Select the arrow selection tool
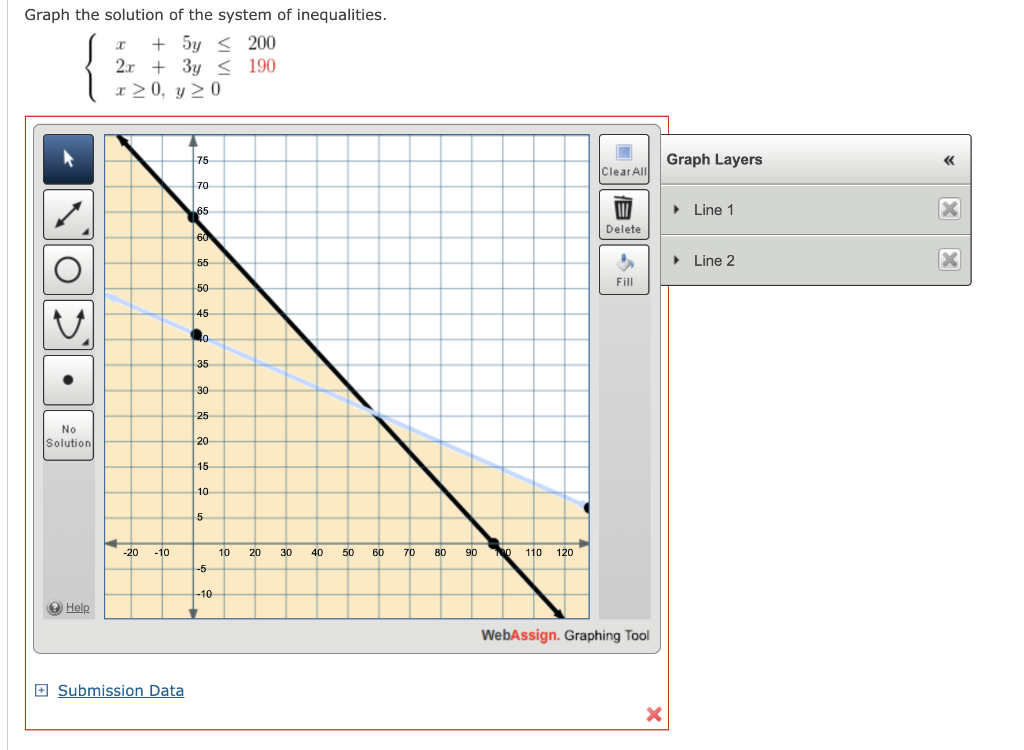 68,159
